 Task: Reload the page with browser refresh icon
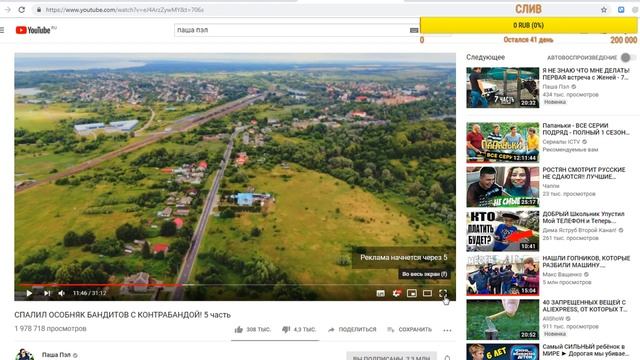pyautogui.click(x=22, y=9)
